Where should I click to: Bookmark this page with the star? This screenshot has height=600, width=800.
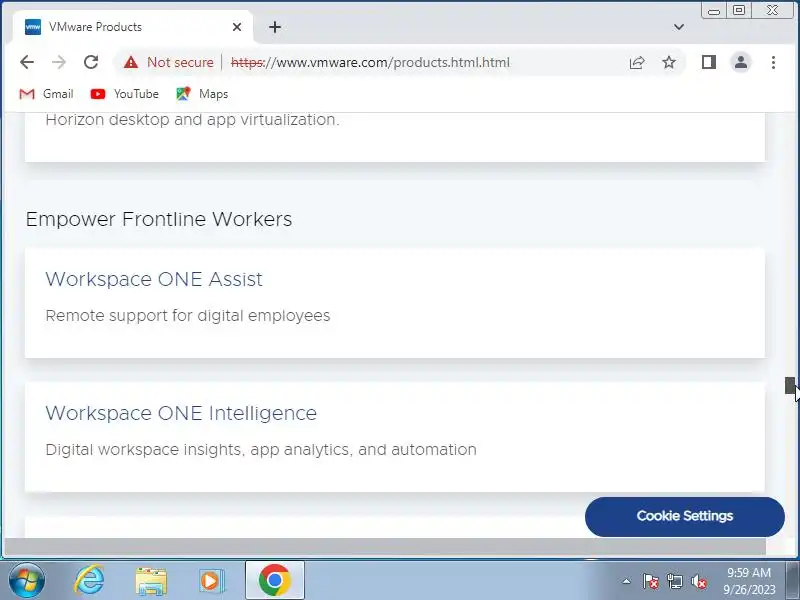669,62
